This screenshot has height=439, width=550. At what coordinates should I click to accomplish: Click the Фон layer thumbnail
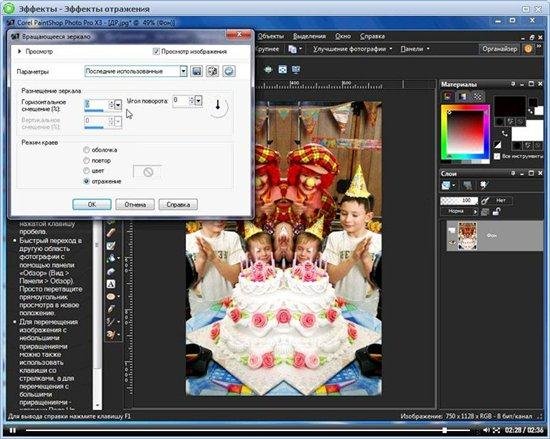click(x=467, y=235)
